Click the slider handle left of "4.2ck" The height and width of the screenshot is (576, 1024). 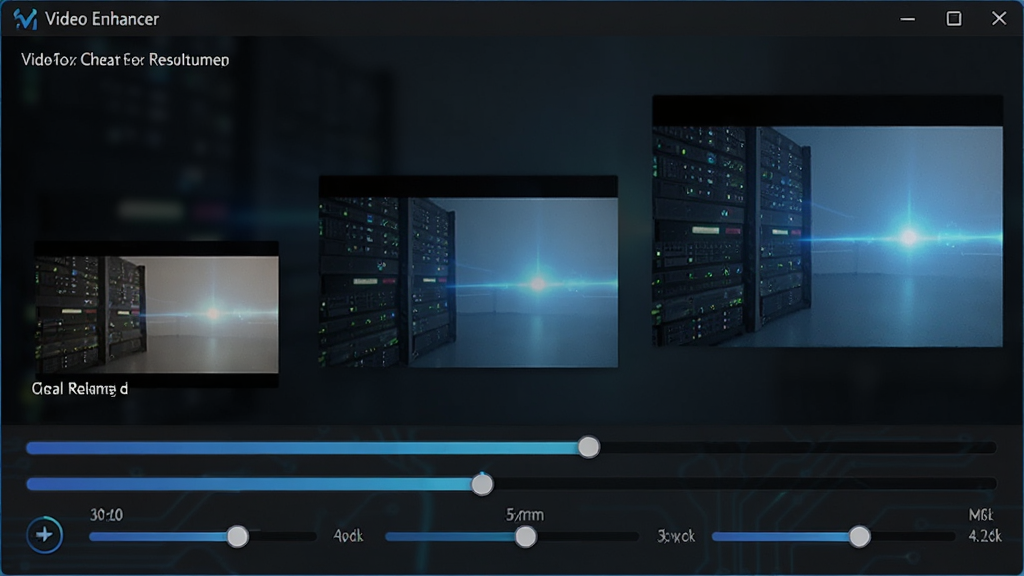(859, 537)
